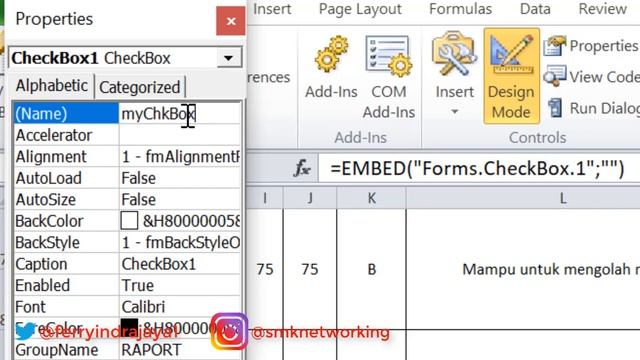
Task: Click the black ForeColor swatch
Action: click(129, 327)
